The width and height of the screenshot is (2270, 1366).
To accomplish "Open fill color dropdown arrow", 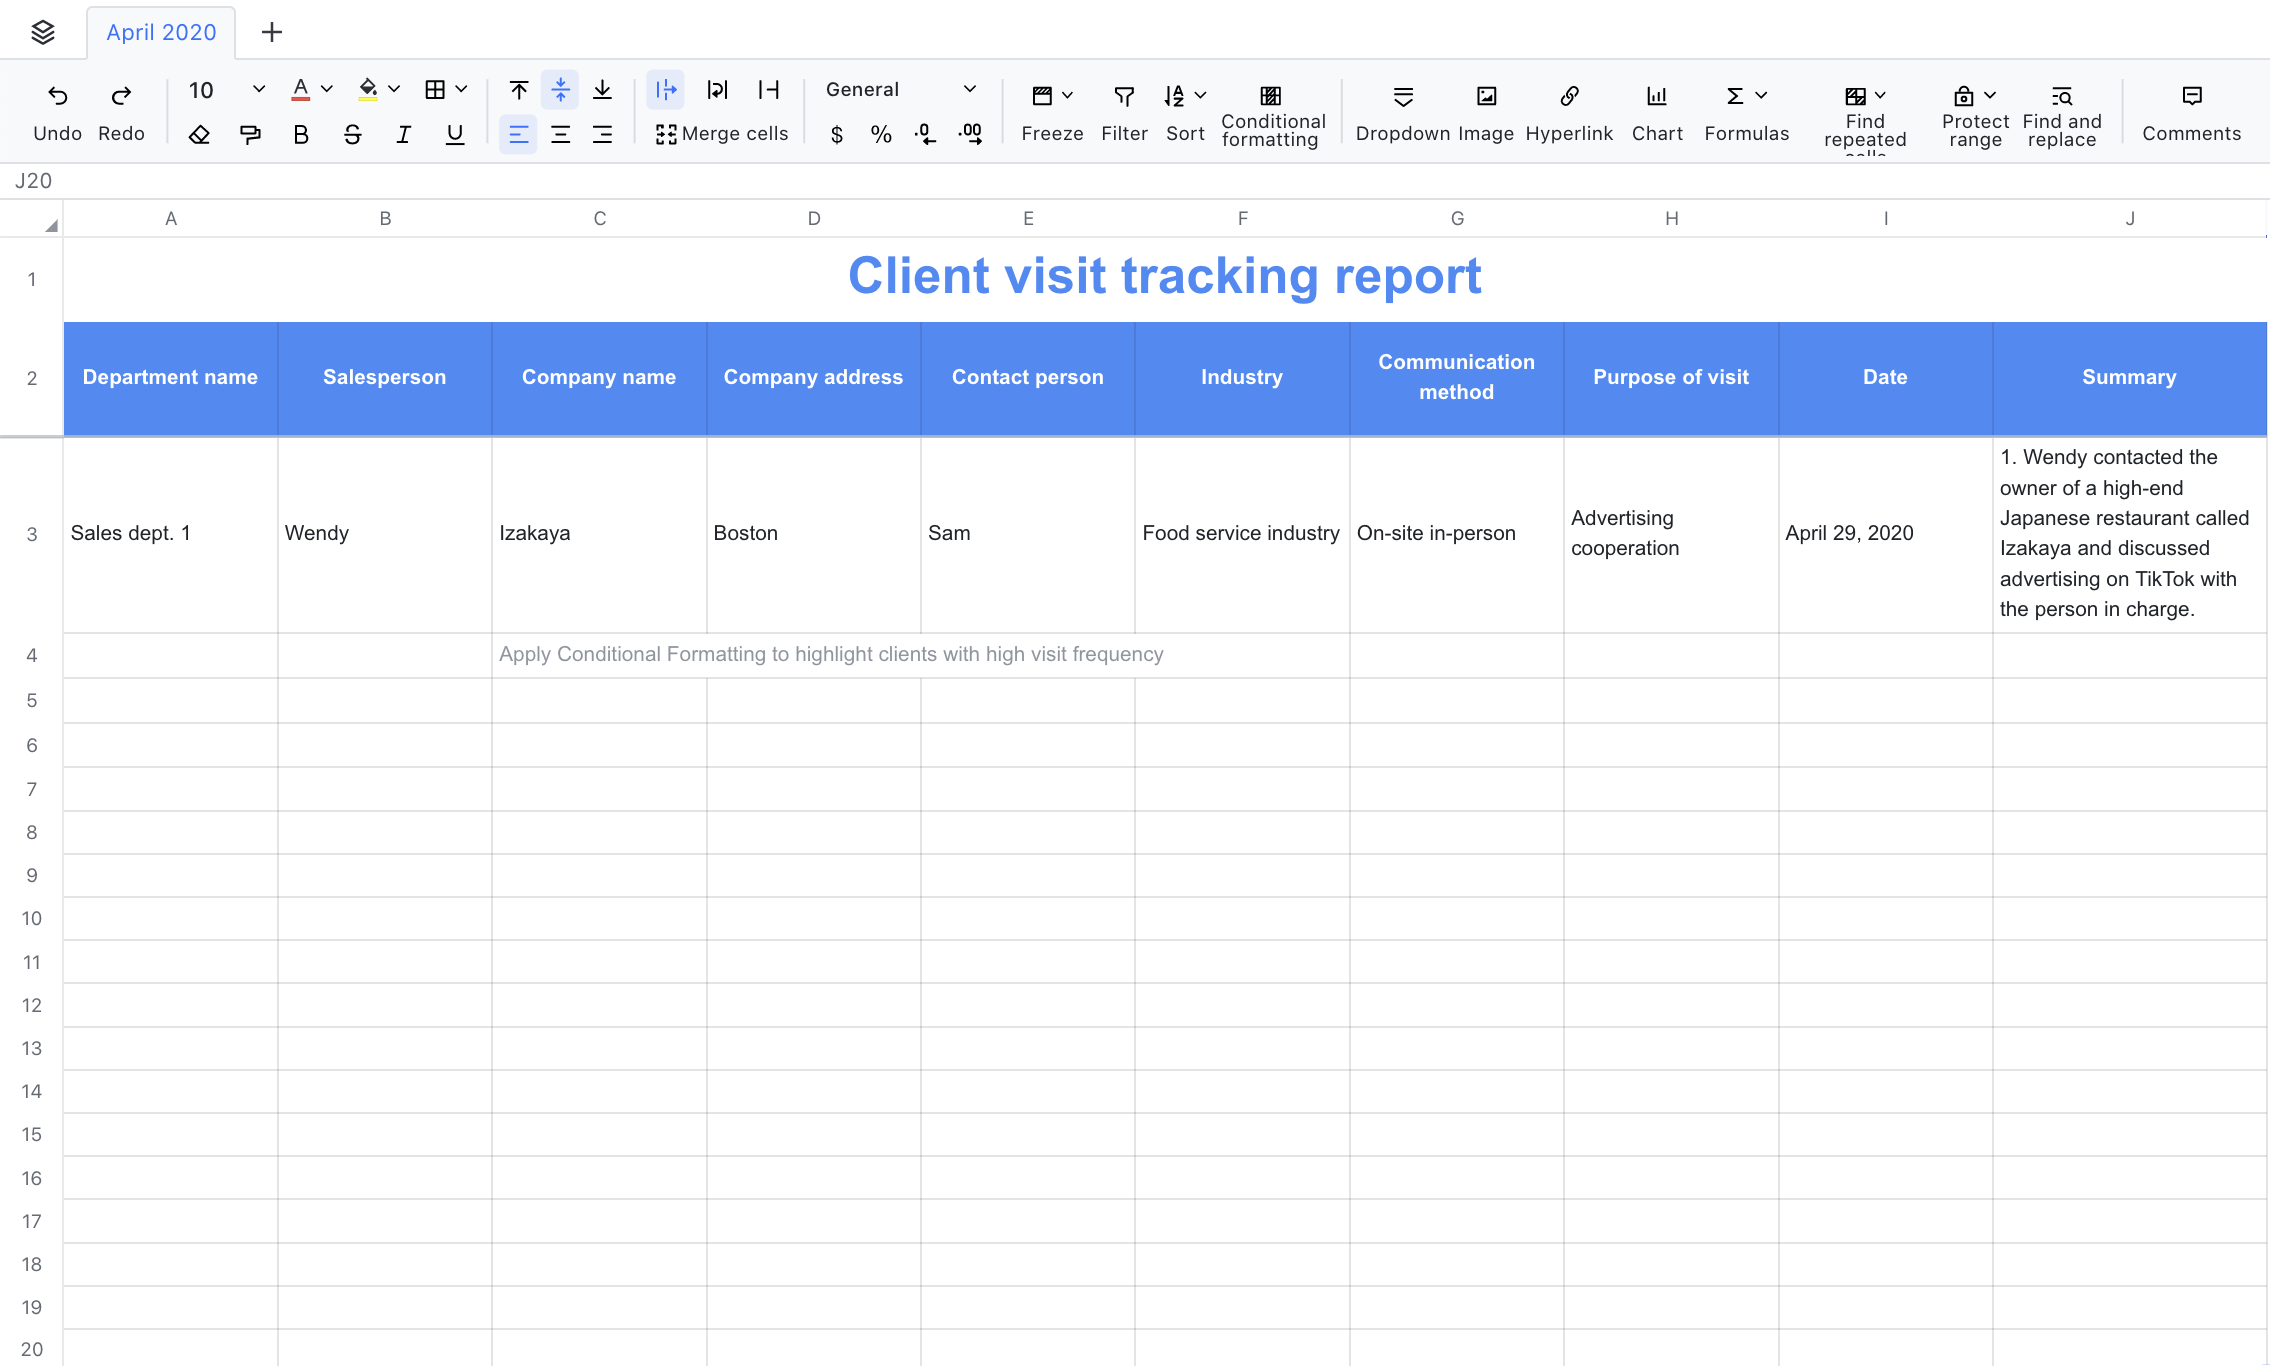I will coord(394,90).
